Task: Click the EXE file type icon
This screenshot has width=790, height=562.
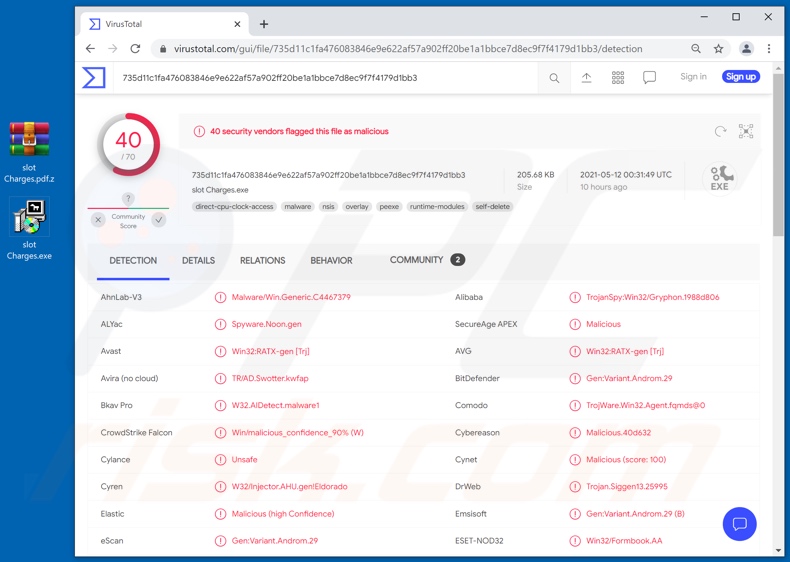Action: (x=719, y=177)
